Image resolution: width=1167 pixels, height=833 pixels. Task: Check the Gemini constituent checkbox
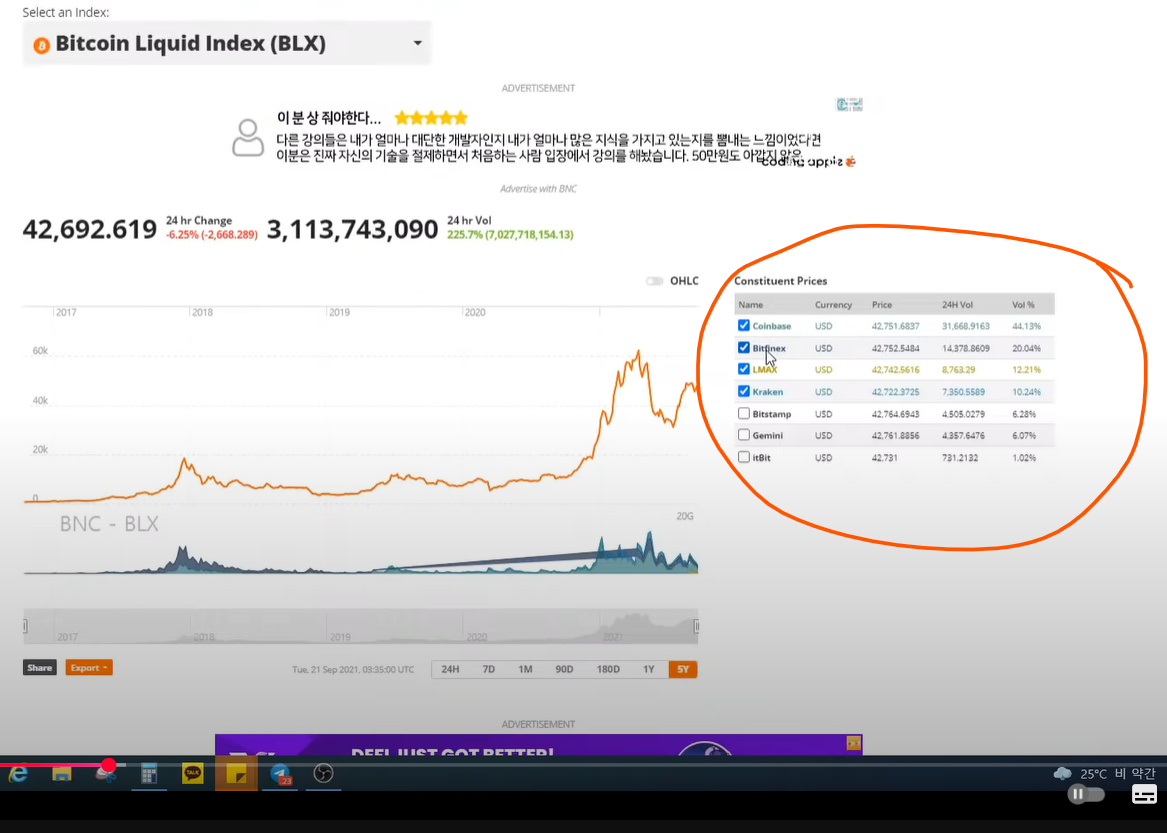(744, 435)
